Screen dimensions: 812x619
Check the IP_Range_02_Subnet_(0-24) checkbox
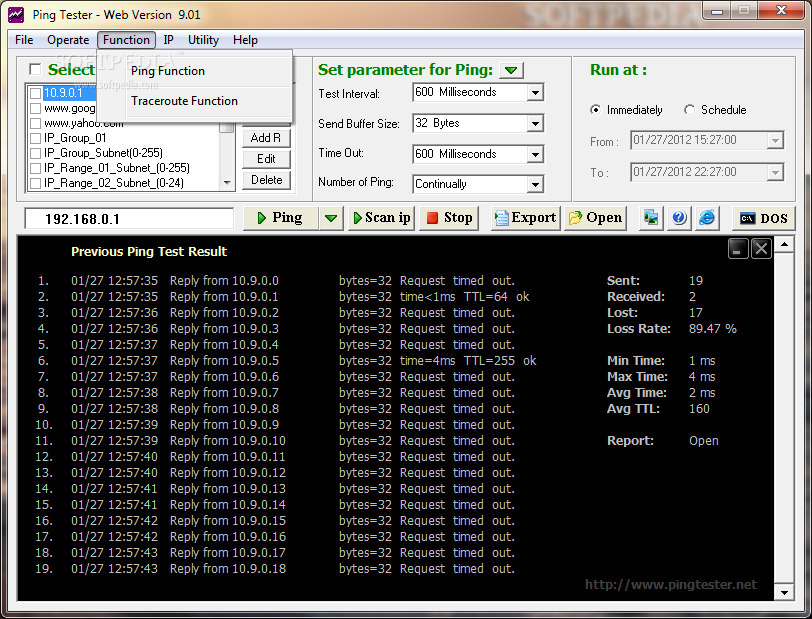click(x=35, y=183)
